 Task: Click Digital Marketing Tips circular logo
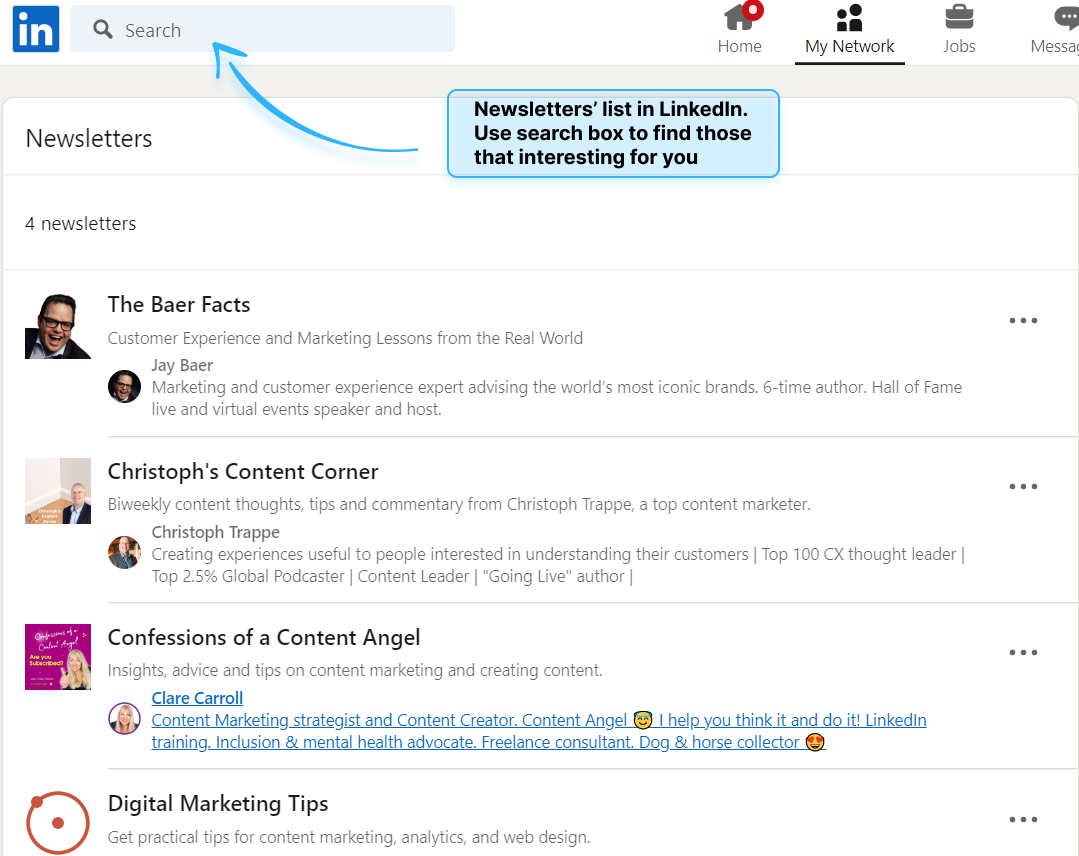click(58, 822)
